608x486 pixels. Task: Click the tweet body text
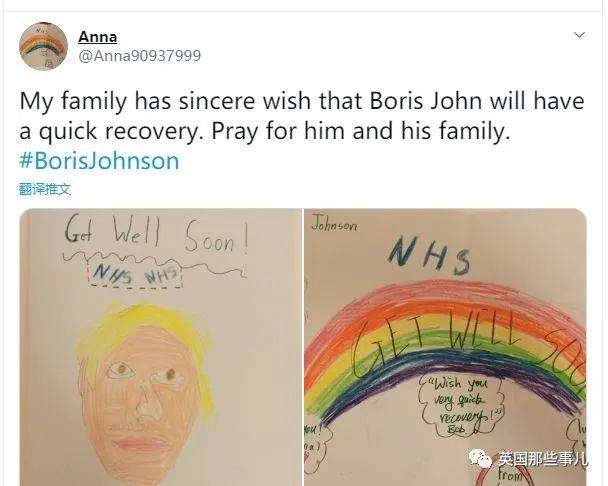(x=302, y=116)
